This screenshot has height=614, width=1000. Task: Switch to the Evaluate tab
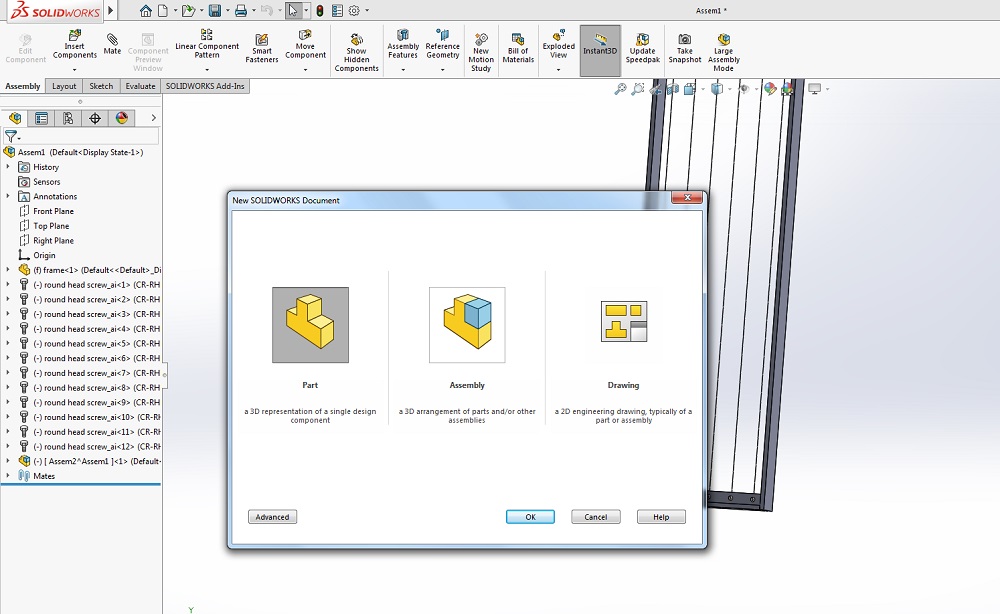pyautogui.click(x=140, y=86)
